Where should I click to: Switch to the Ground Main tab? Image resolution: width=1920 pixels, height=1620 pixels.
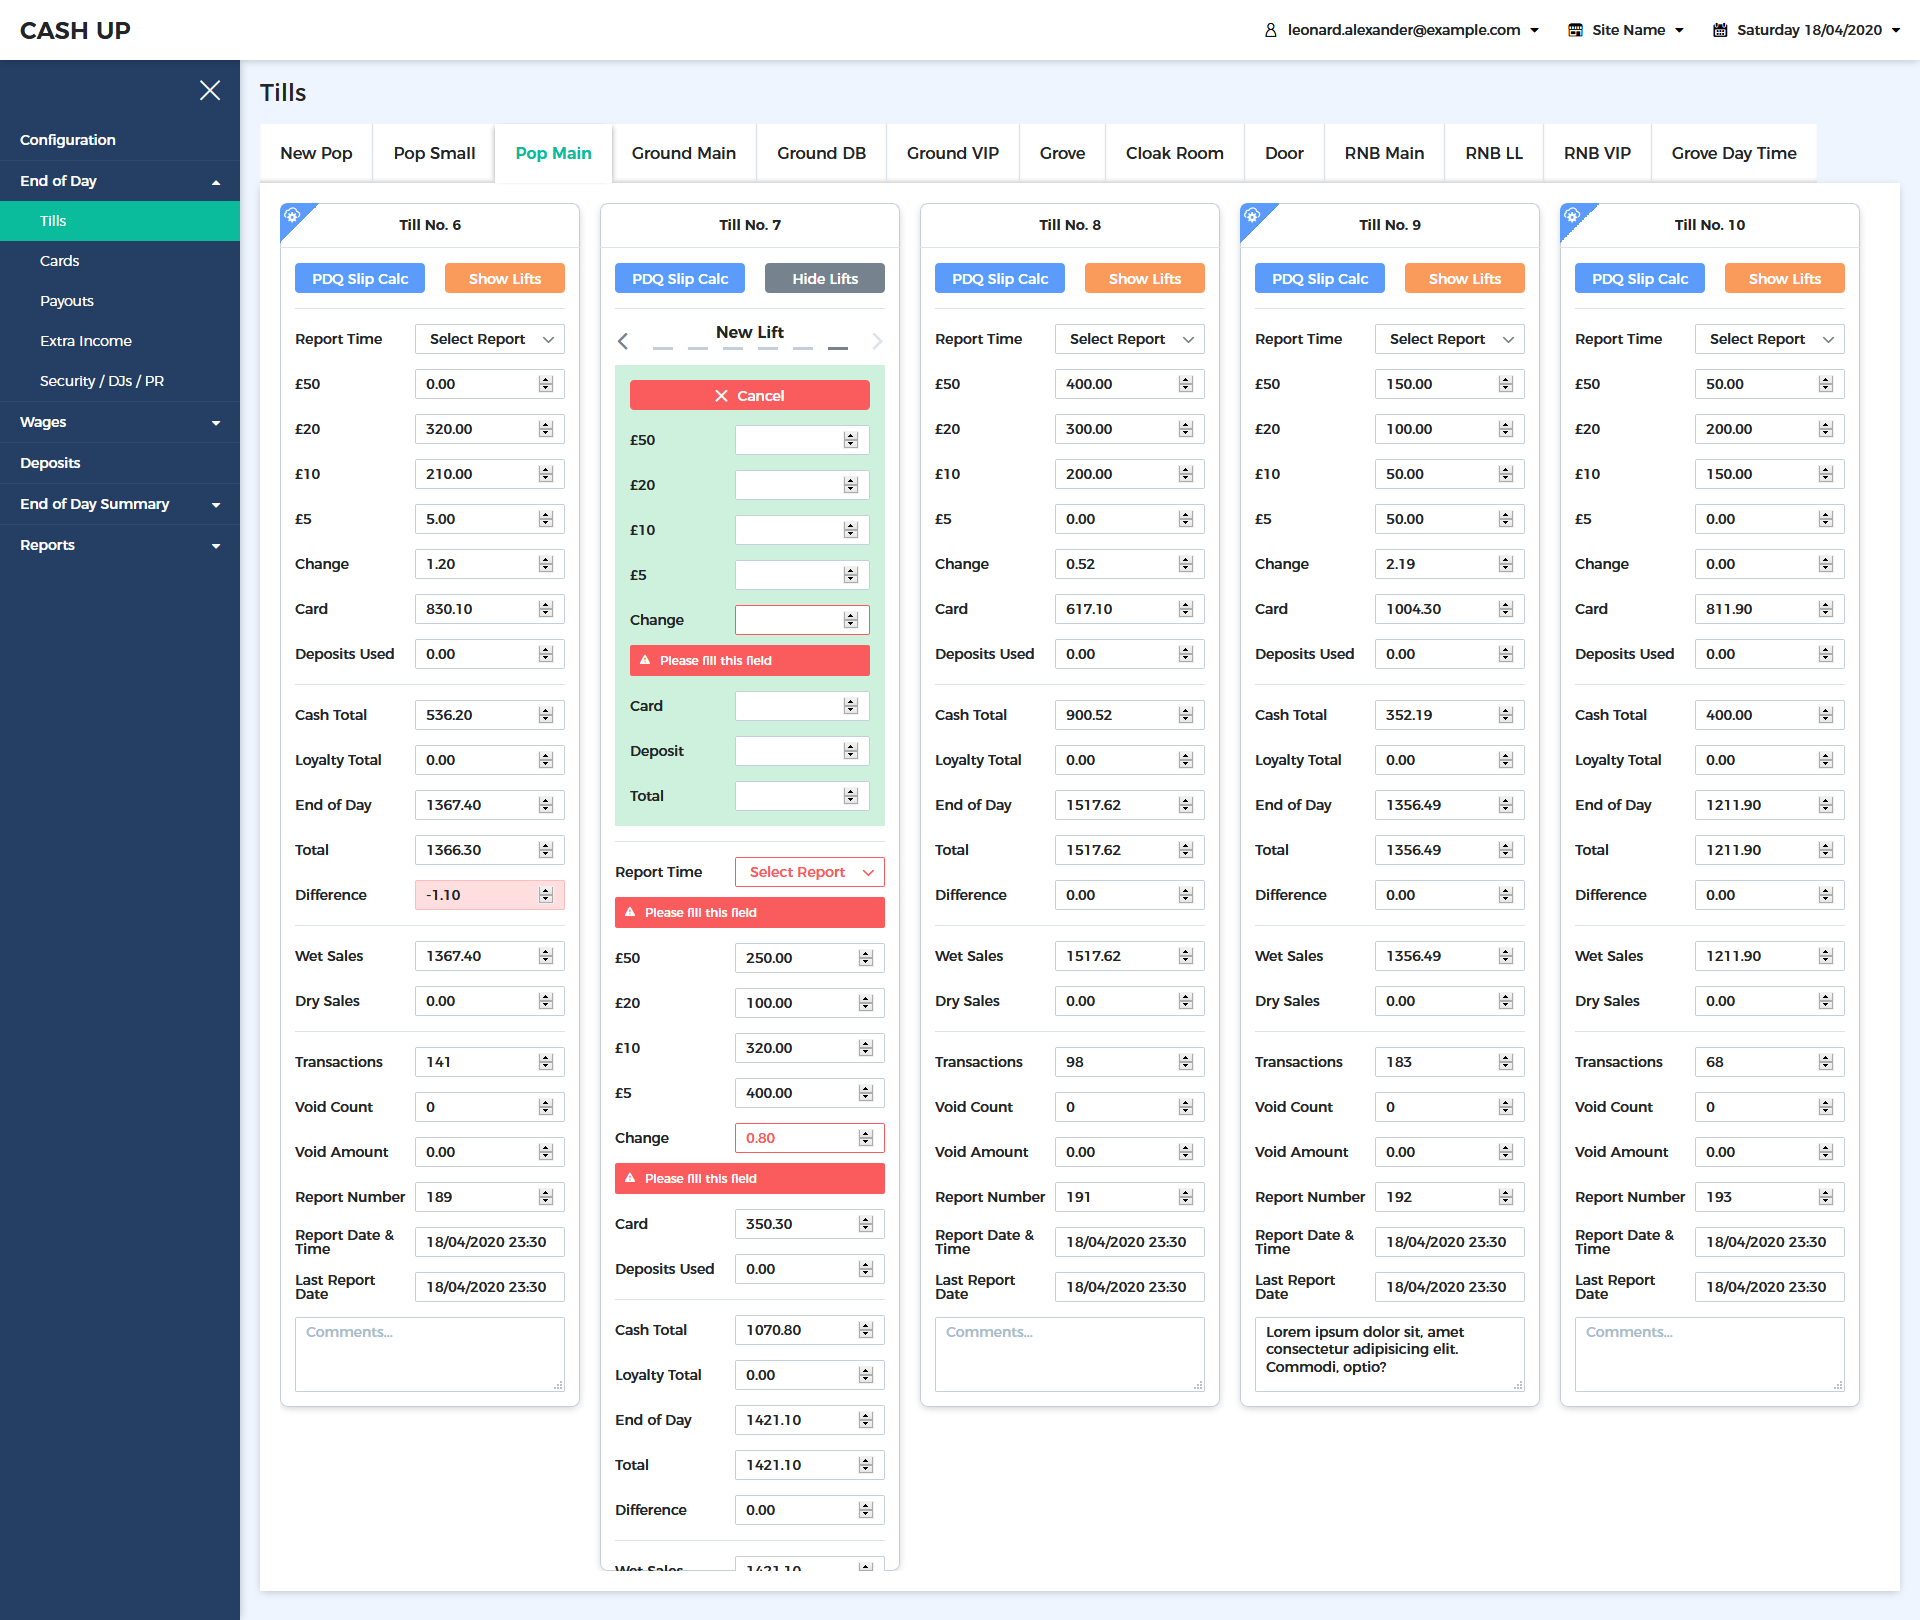pos(683,153)
